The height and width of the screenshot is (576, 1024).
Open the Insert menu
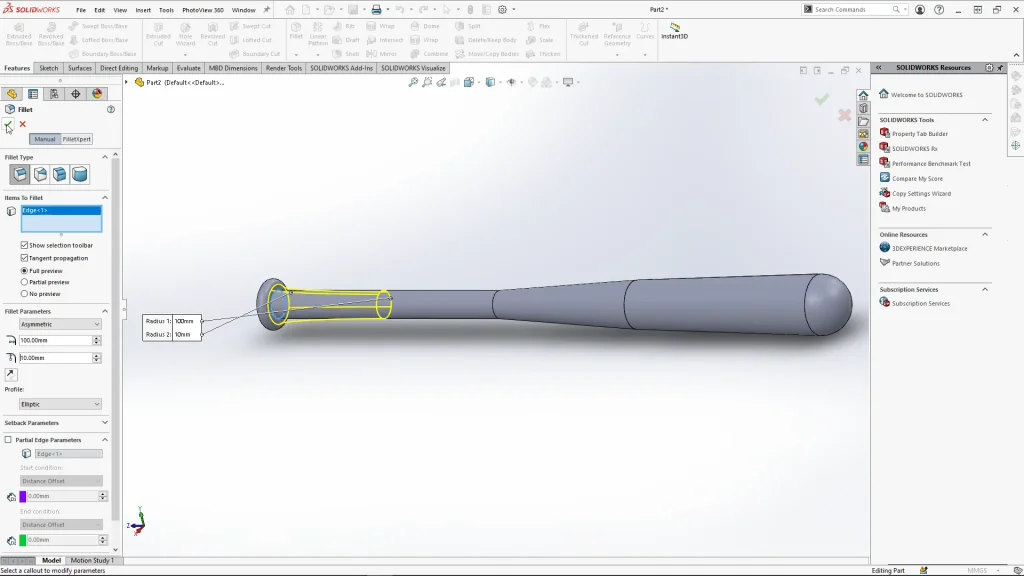pyautogui.click(x=144, y=10)
